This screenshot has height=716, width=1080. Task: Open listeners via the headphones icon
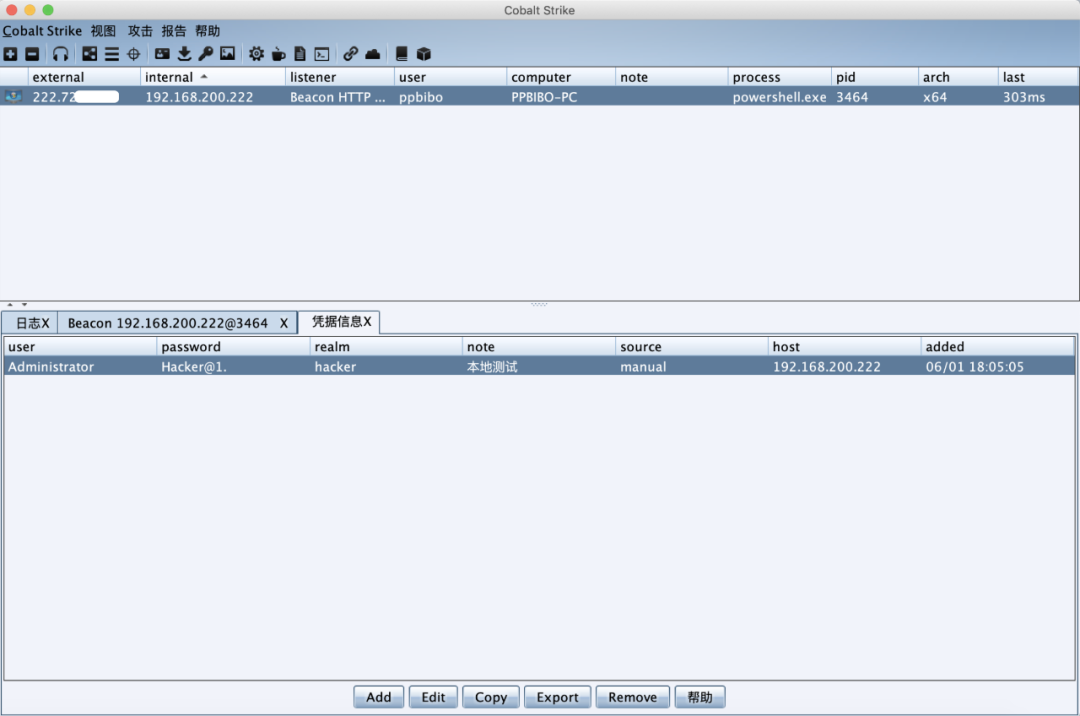(61, 54)
